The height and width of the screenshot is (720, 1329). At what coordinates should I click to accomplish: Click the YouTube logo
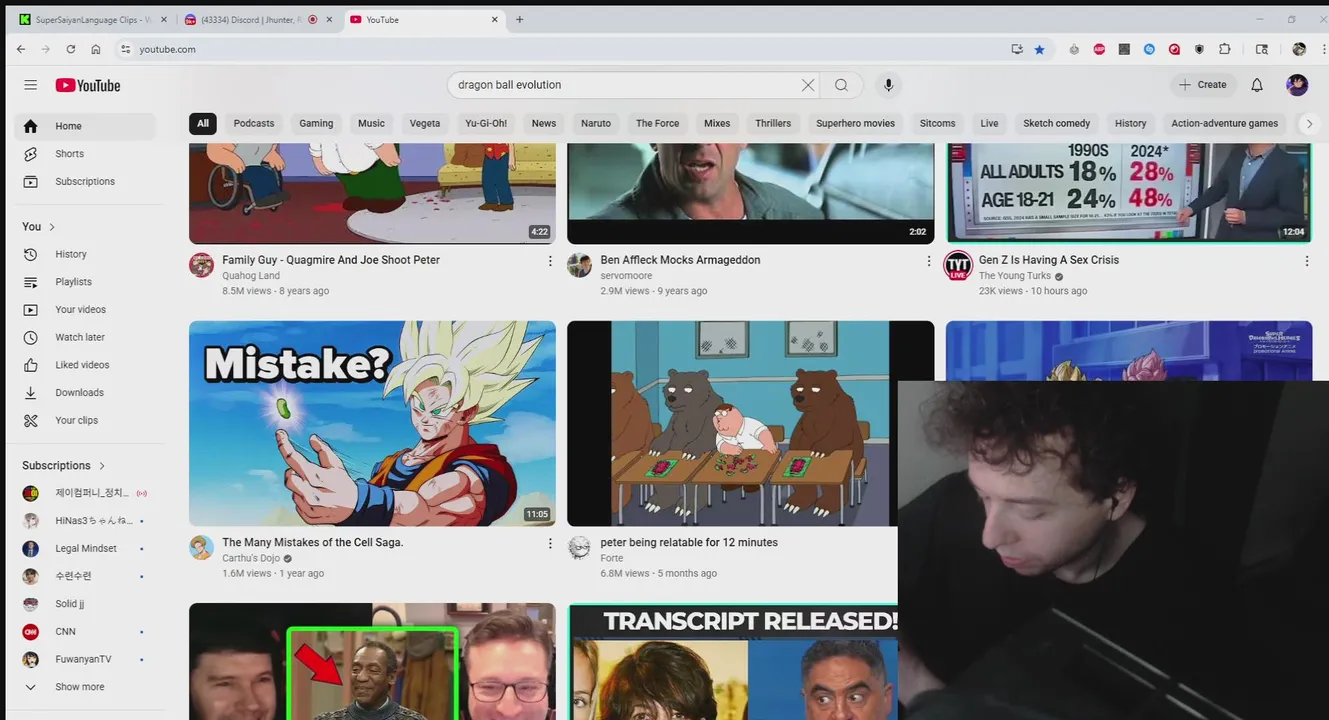(x=88, y=85)
